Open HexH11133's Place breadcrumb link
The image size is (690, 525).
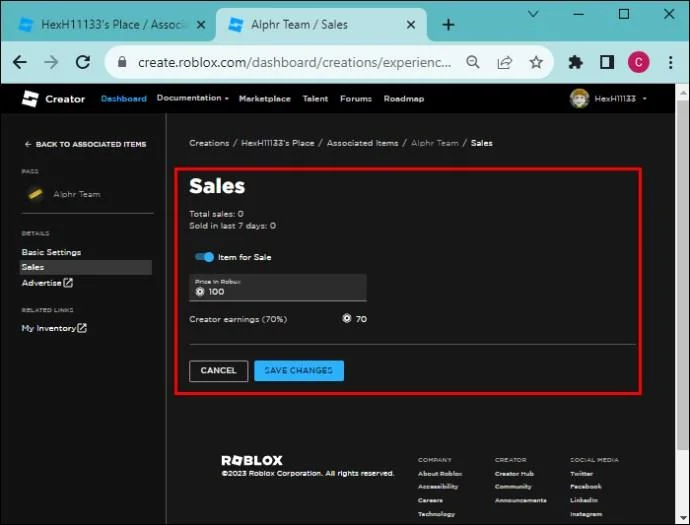coord(278,143)
